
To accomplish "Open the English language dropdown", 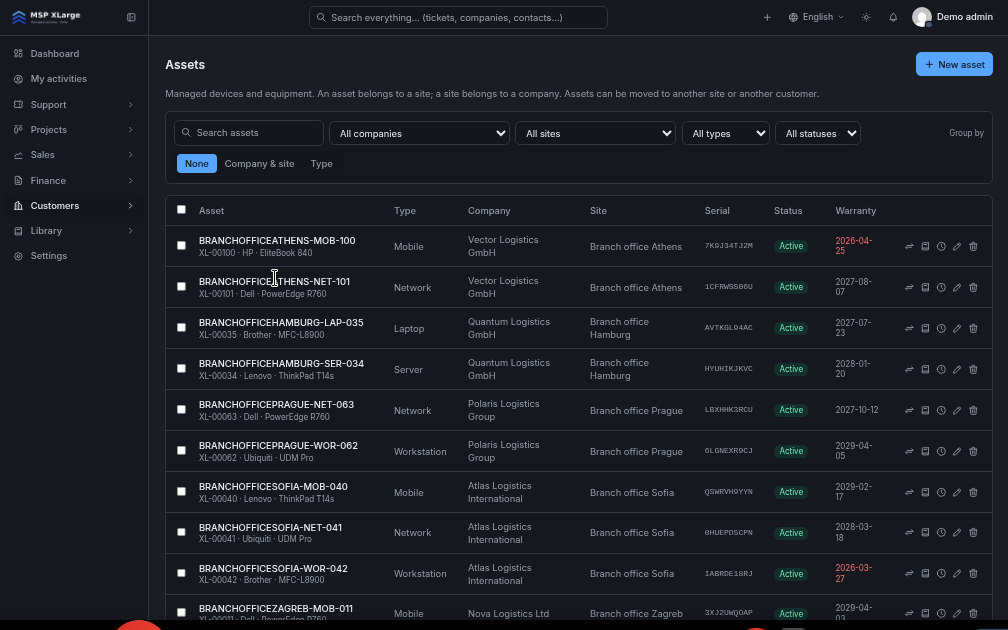I will click(x=816, y=17).
